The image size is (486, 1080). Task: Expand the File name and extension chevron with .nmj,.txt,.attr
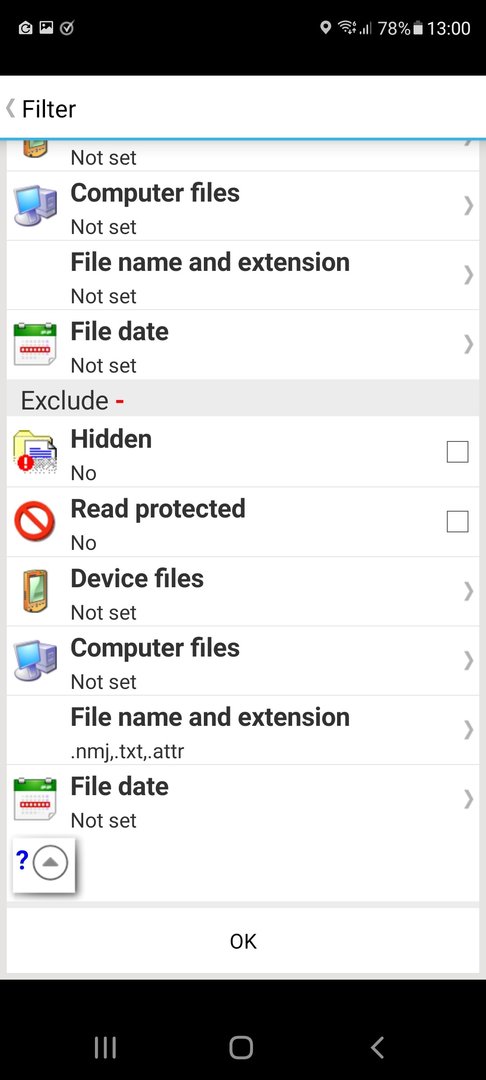[x=469, y=729]
